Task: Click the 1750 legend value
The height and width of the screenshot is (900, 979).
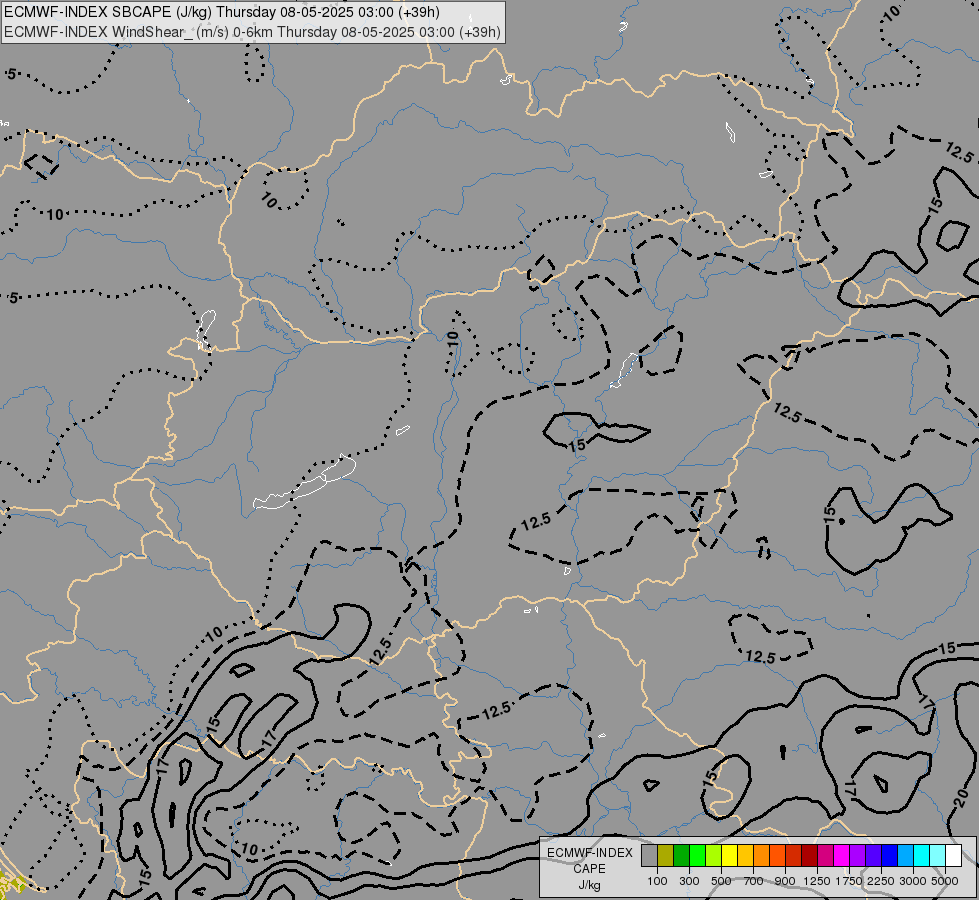Action: pos(849,881)
